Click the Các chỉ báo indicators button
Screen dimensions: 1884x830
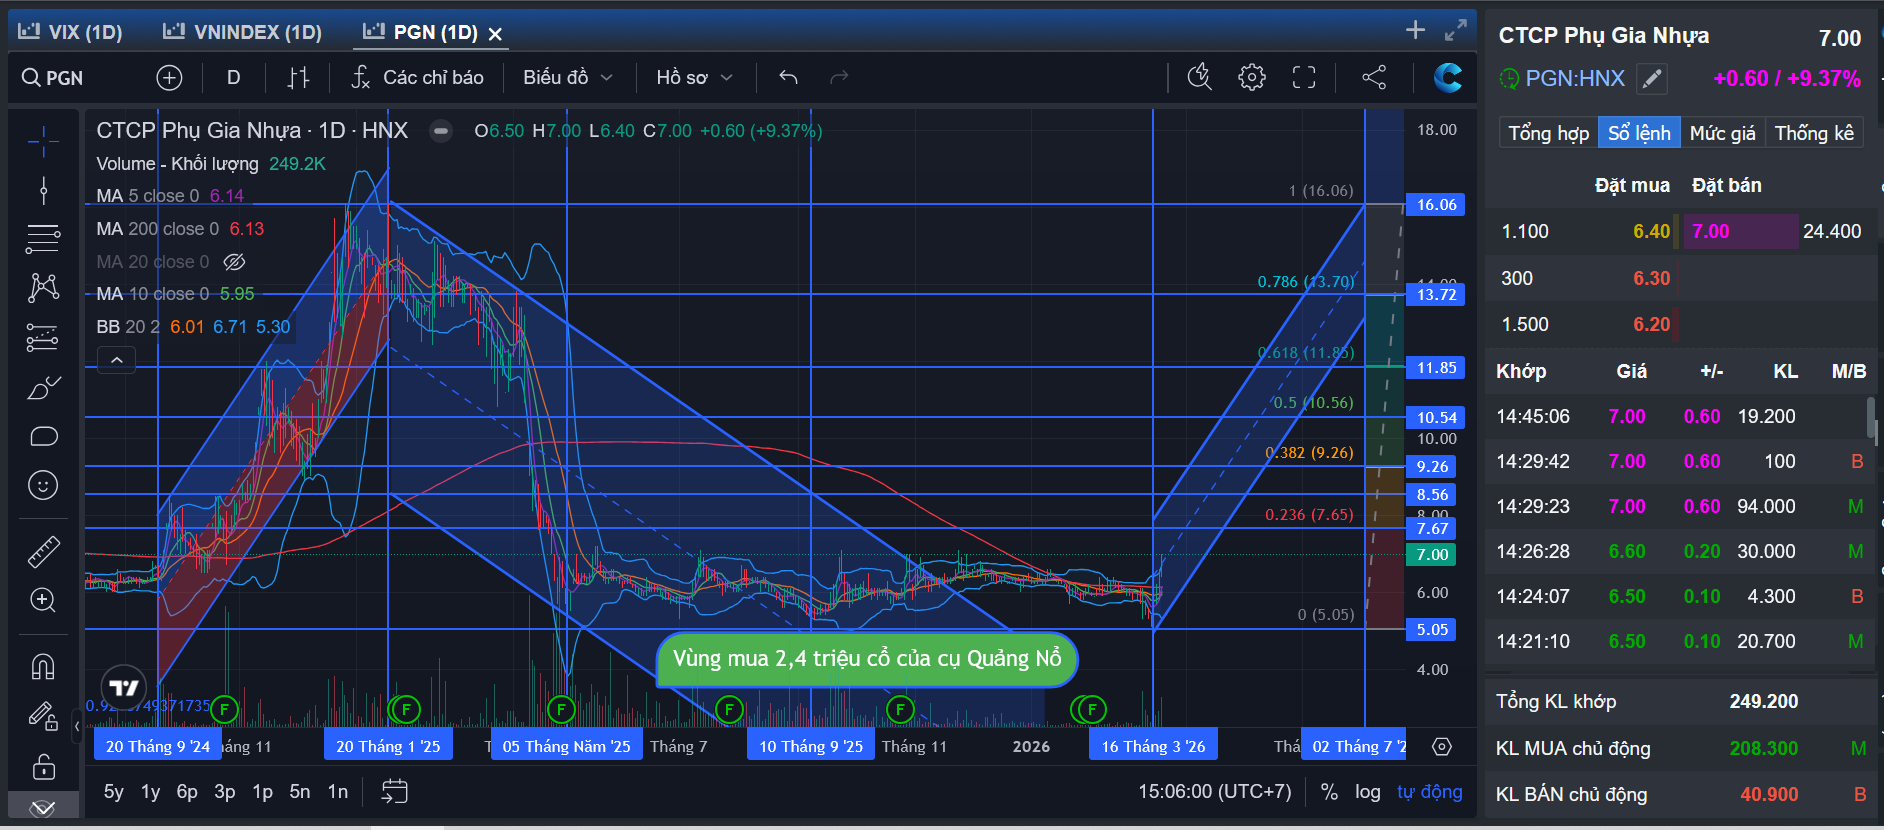[x=417, y=77]
